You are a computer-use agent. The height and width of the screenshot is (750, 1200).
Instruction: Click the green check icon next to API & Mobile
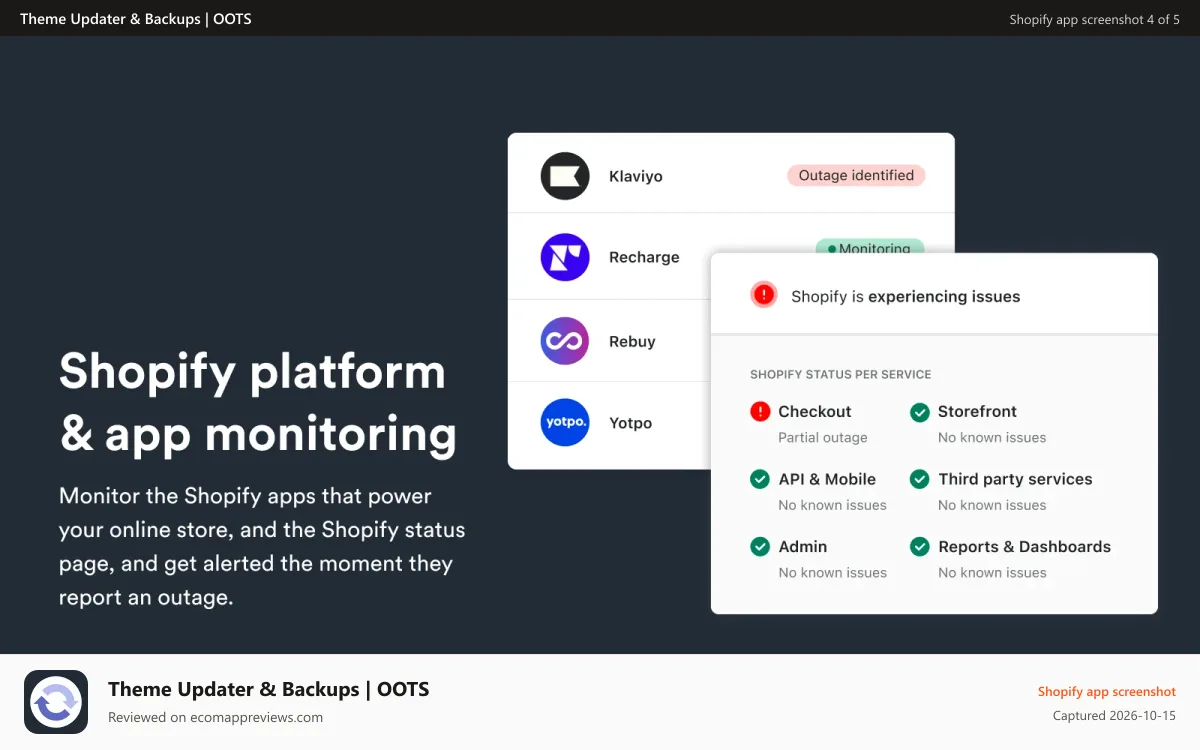pos(760,479)
